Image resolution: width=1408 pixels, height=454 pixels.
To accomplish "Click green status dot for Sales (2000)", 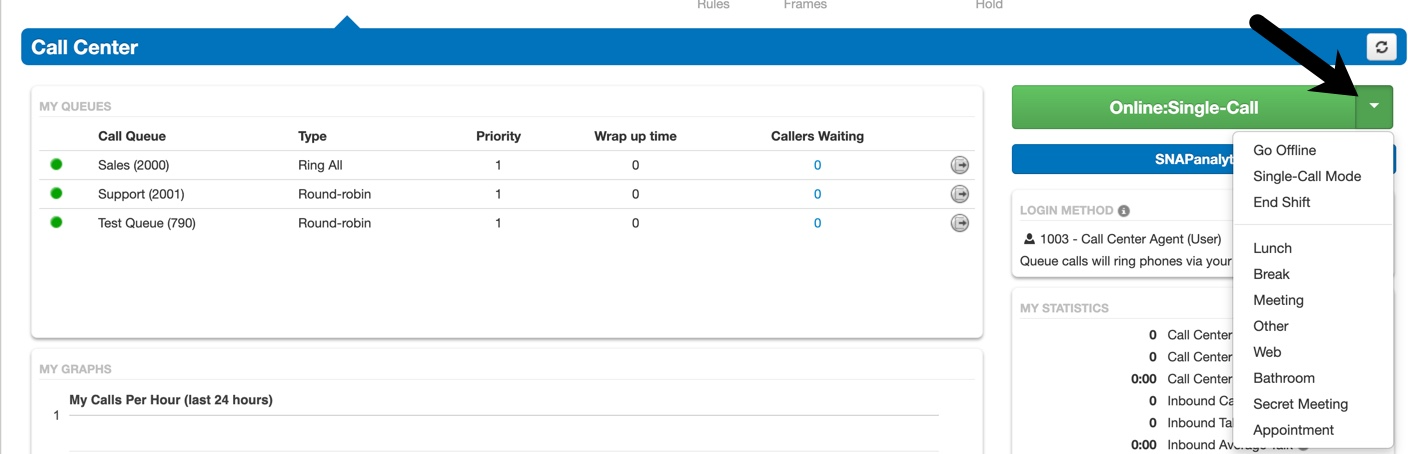I will pos(56,164).
